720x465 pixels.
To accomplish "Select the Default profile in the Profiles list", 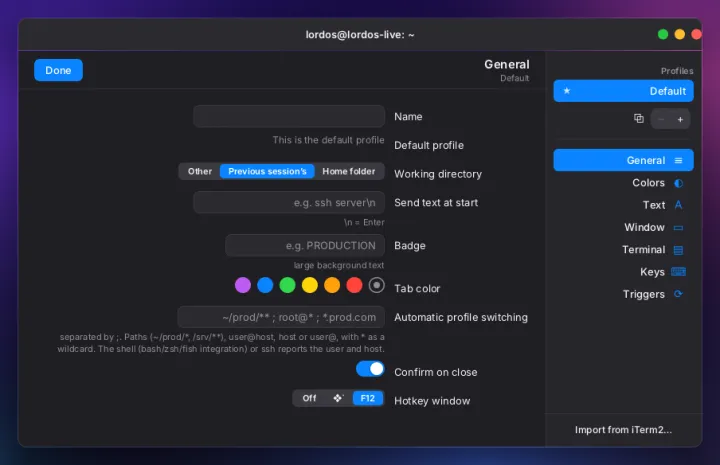I will click(623, 91).
